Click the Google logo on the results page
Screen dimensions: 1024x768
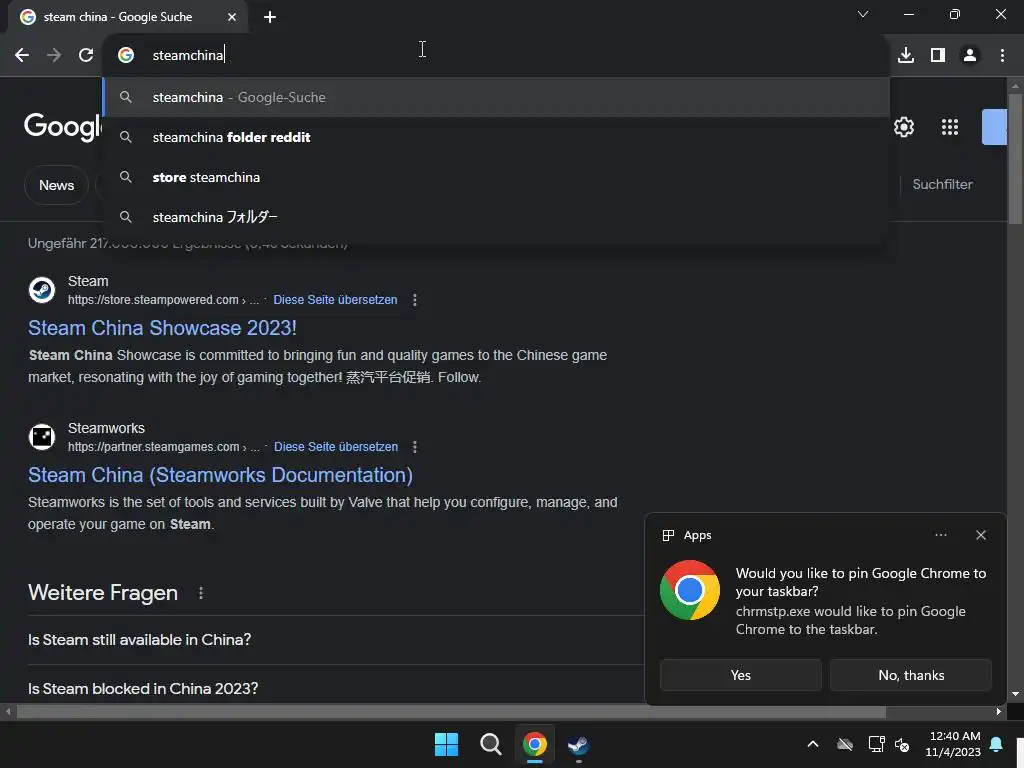(63, 125)
